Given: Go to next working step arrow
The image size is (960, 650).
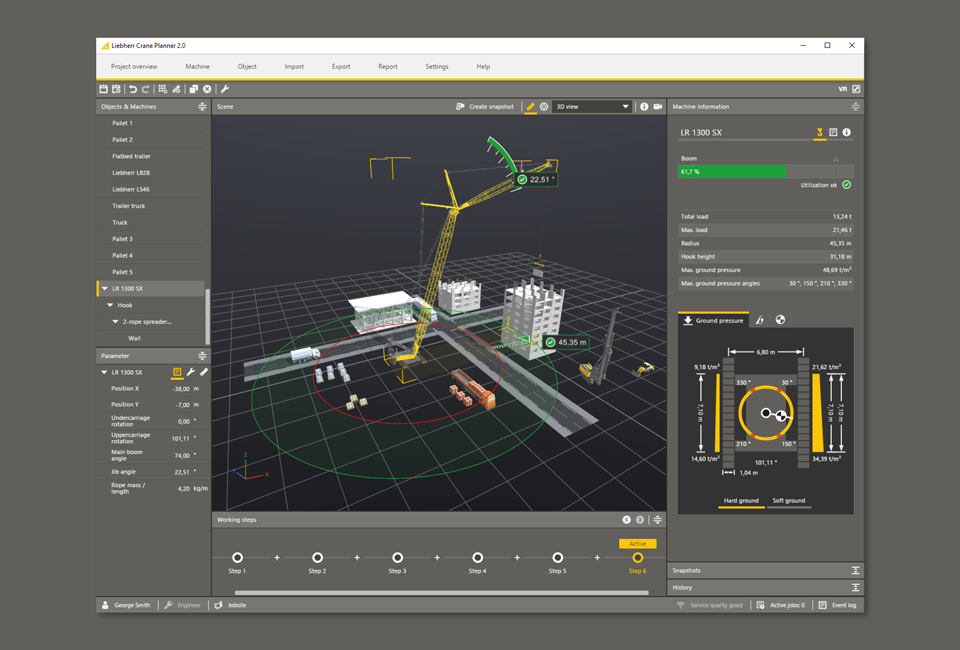Looking at the screenshot, I should click(640, 520).
